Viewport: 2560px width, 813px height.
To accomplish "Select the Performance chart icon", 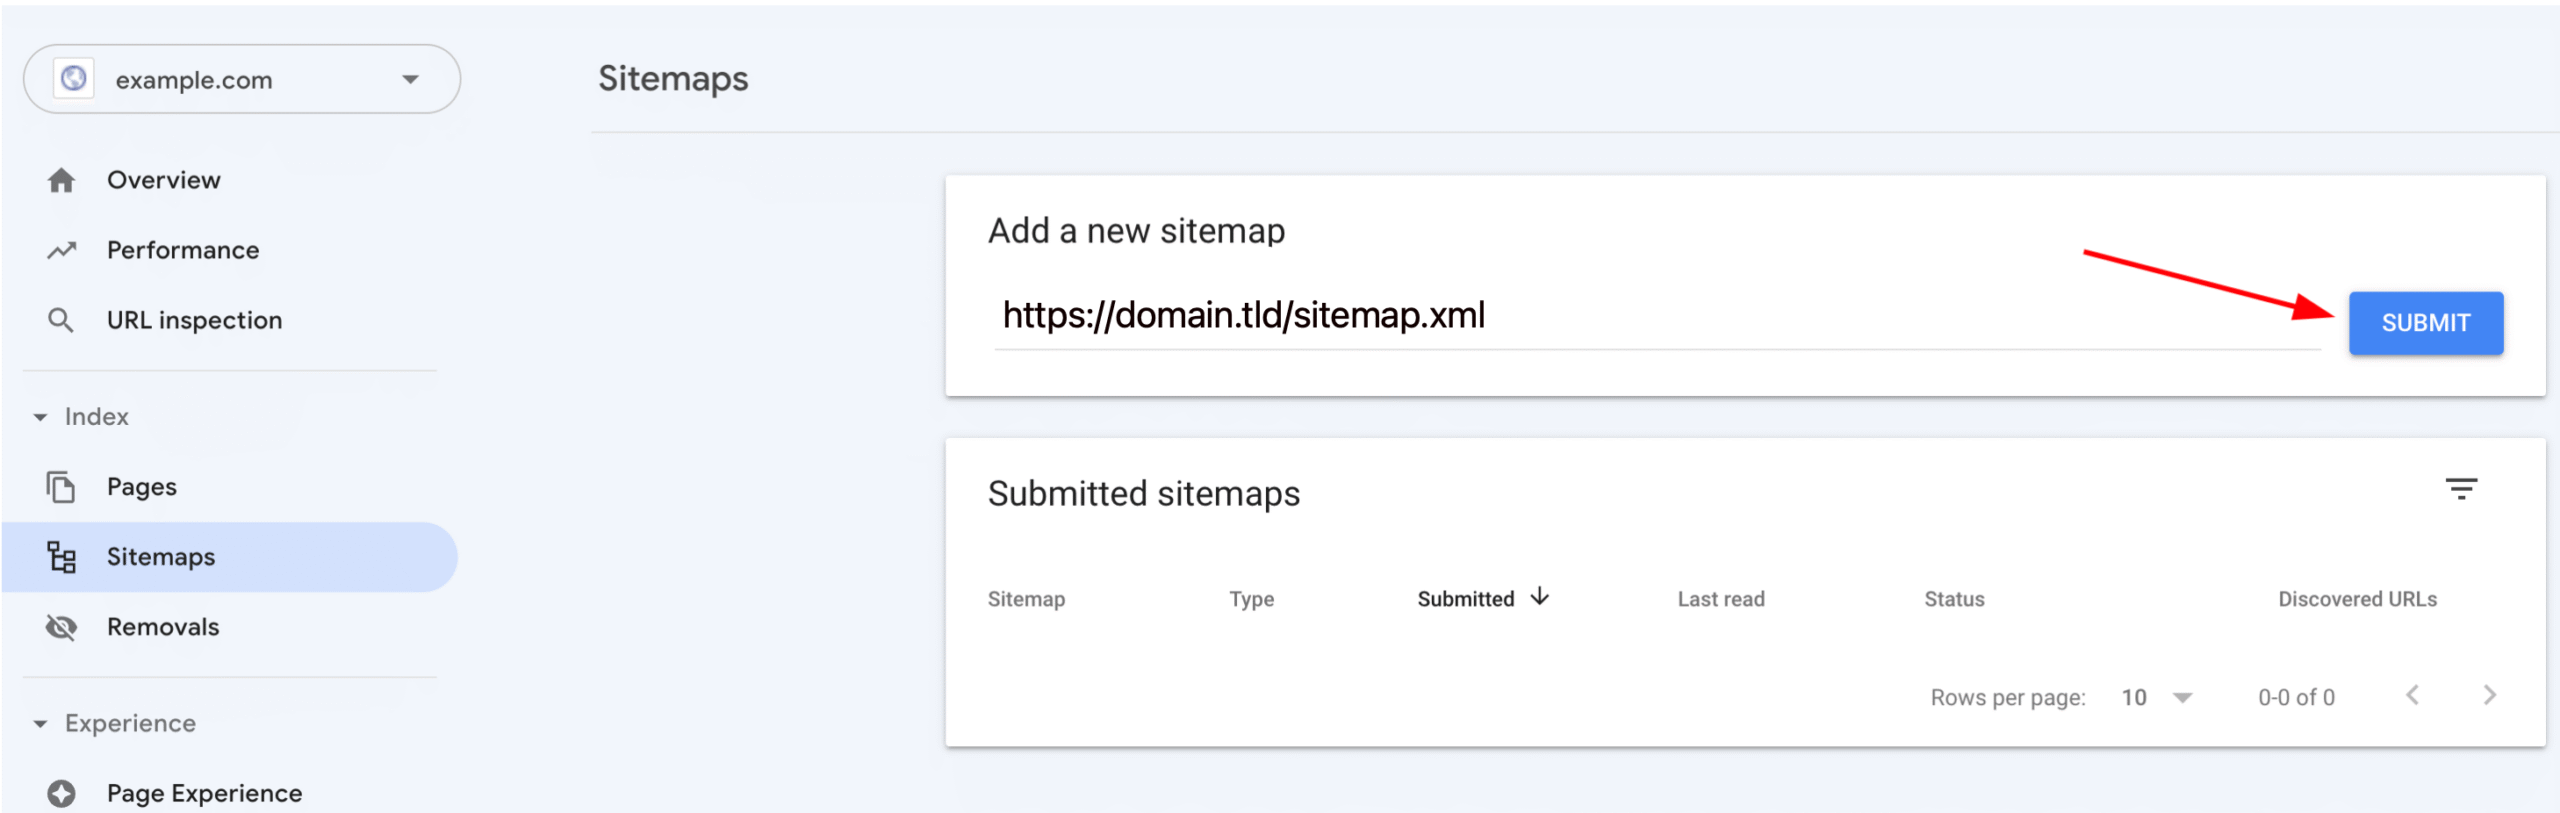I will (x=62, y=250).
